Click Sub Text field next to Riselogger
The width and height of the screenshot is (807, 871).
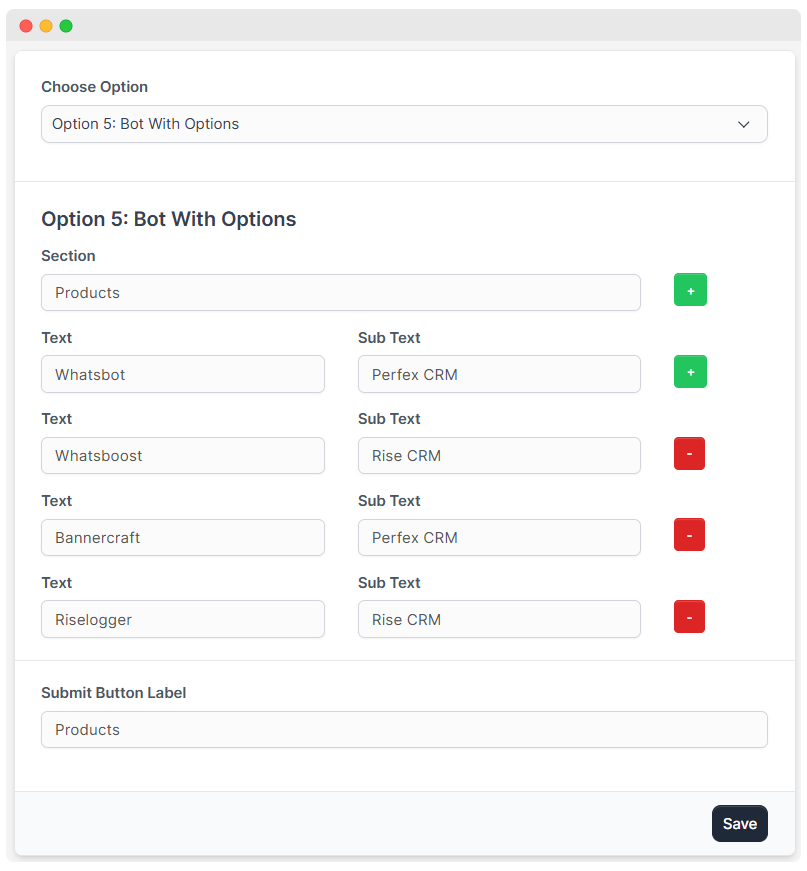(x=499, y=619)
